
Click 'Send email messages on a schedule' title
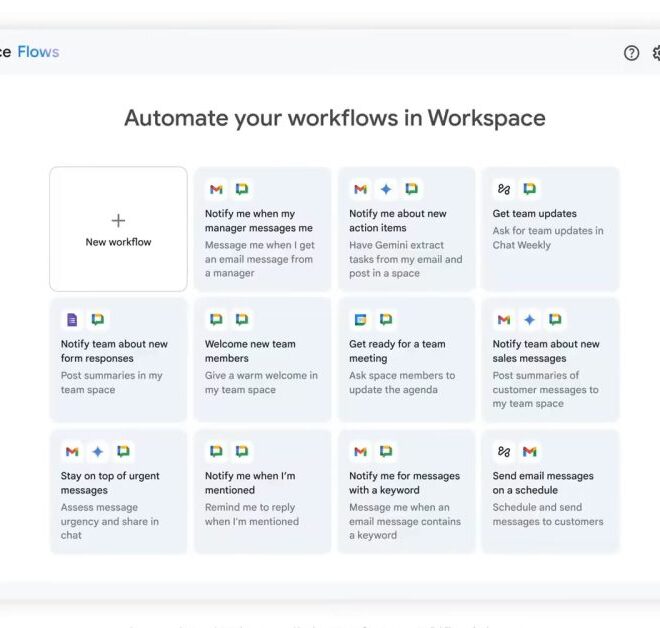pyautogui.click(x=543, y=483)
